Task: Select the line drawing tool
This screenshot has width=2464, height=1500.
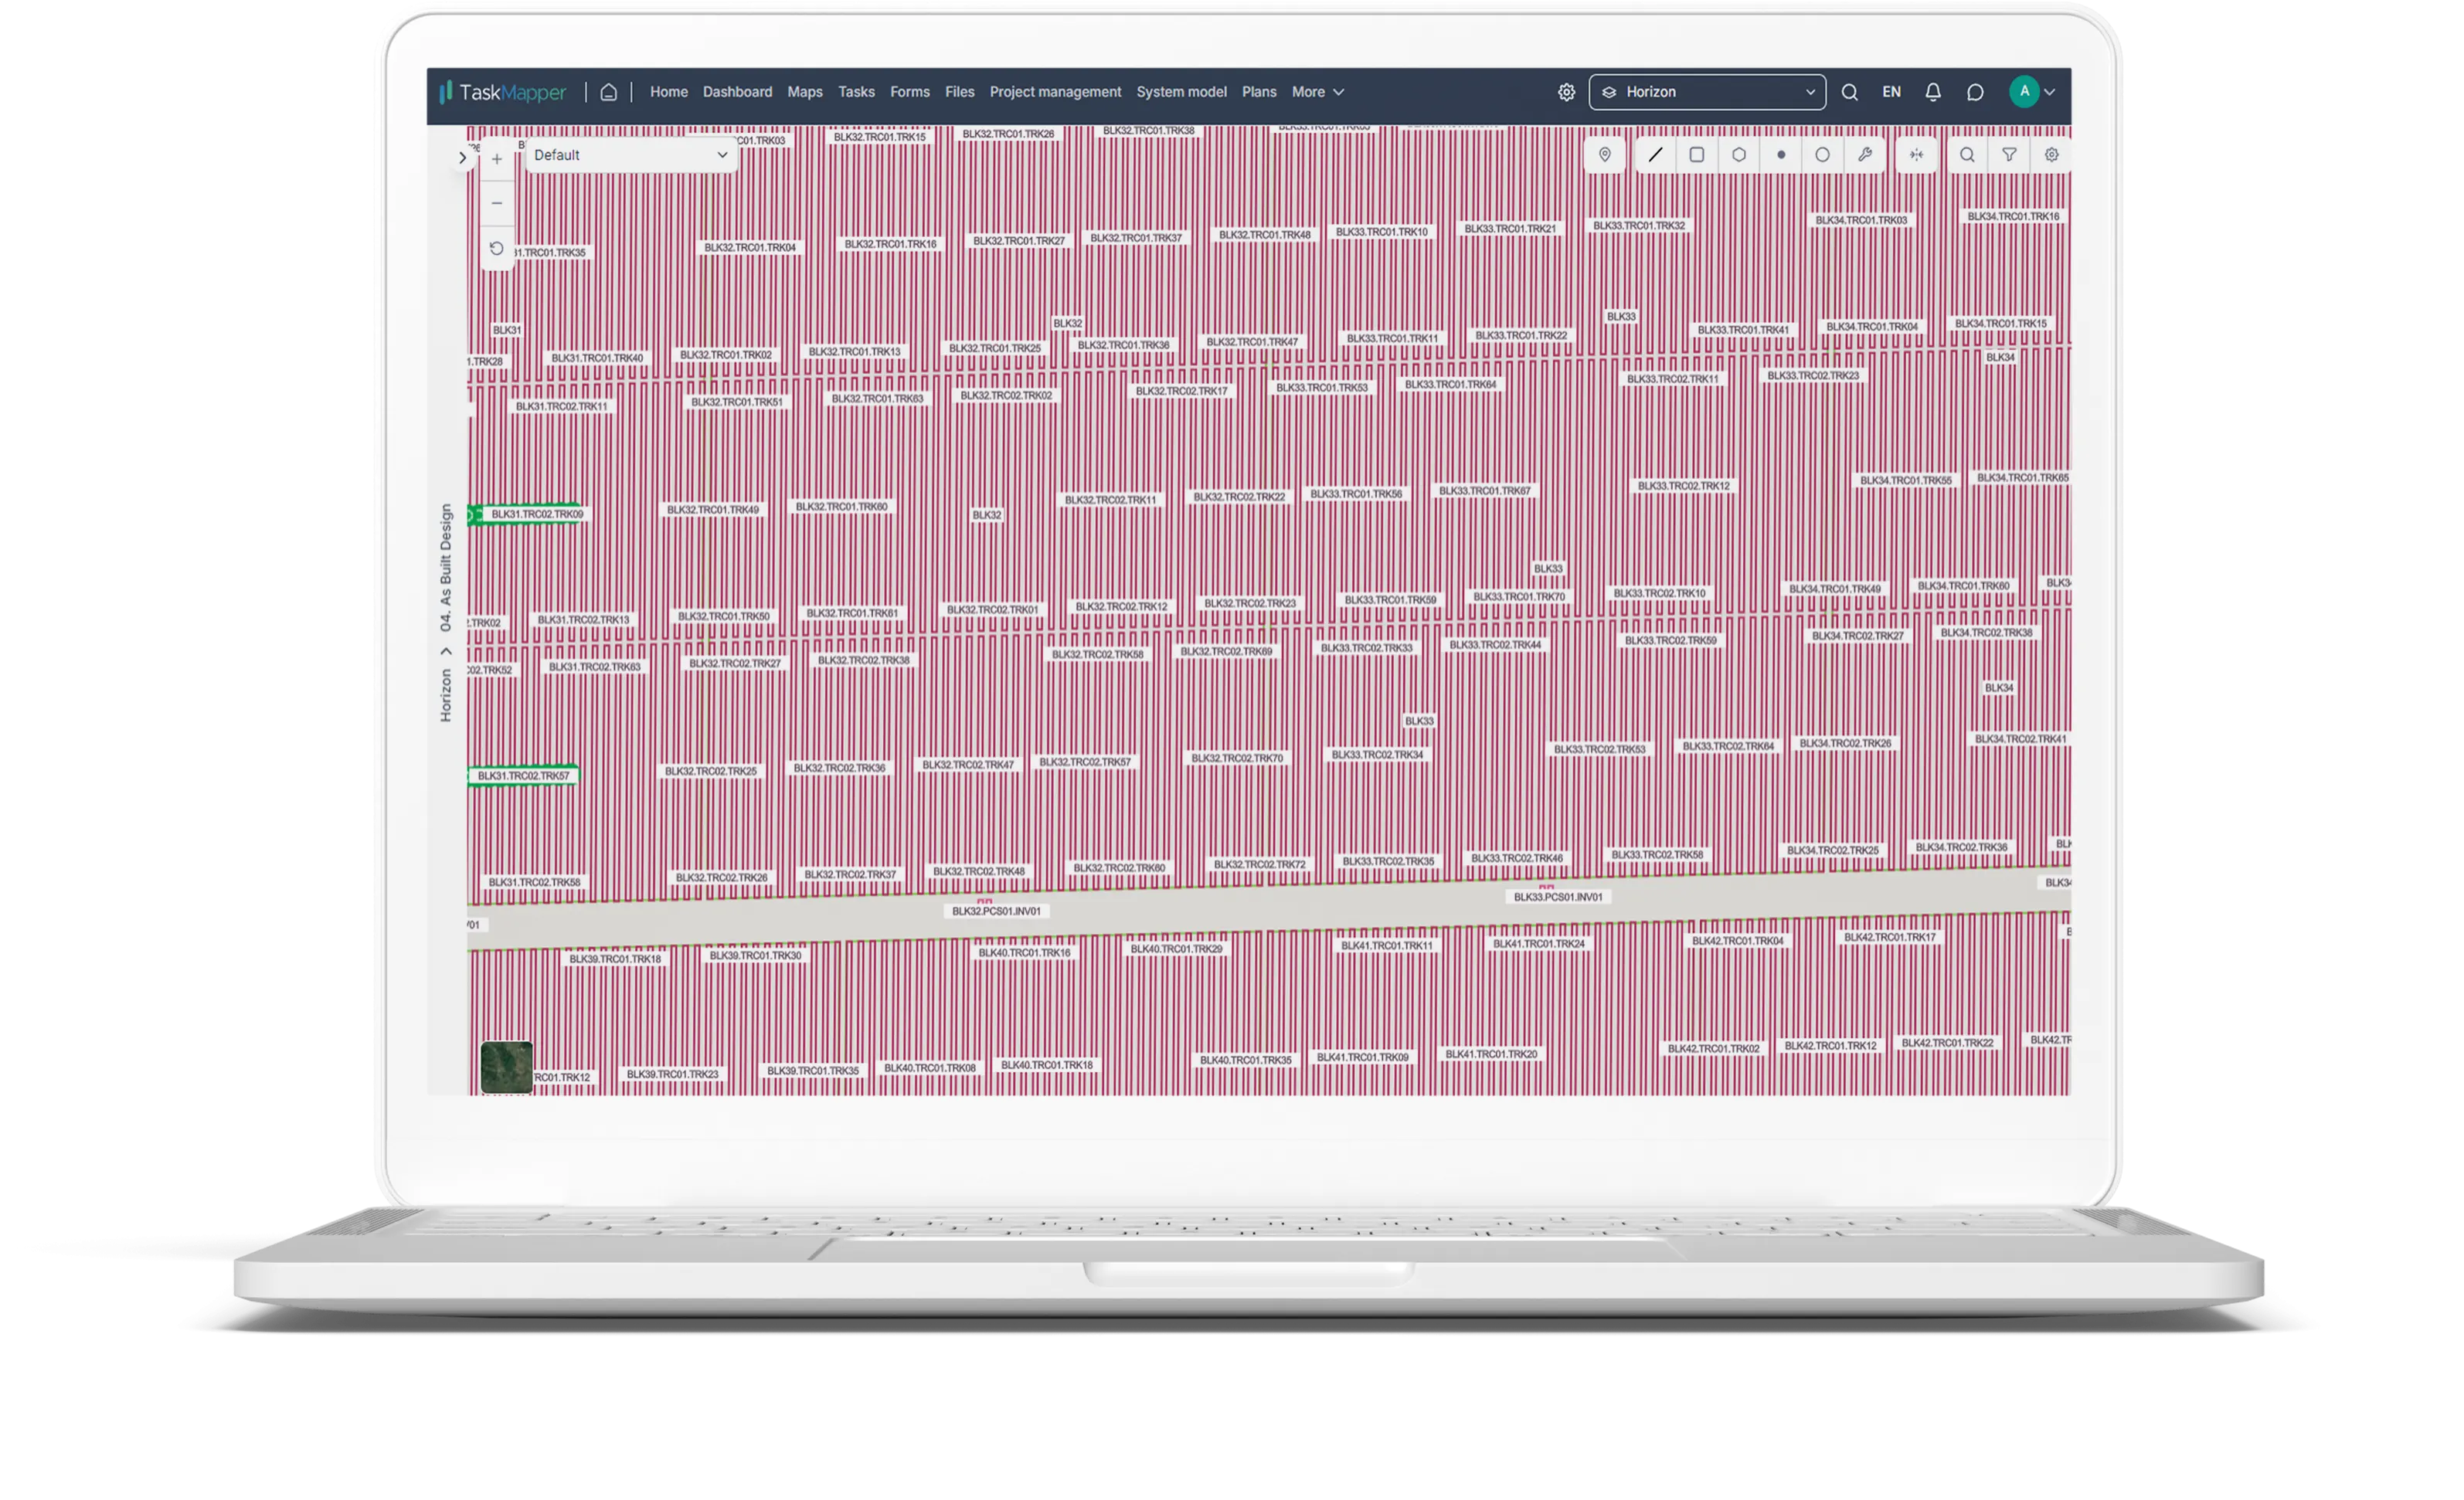Action: pos(1655,155)
